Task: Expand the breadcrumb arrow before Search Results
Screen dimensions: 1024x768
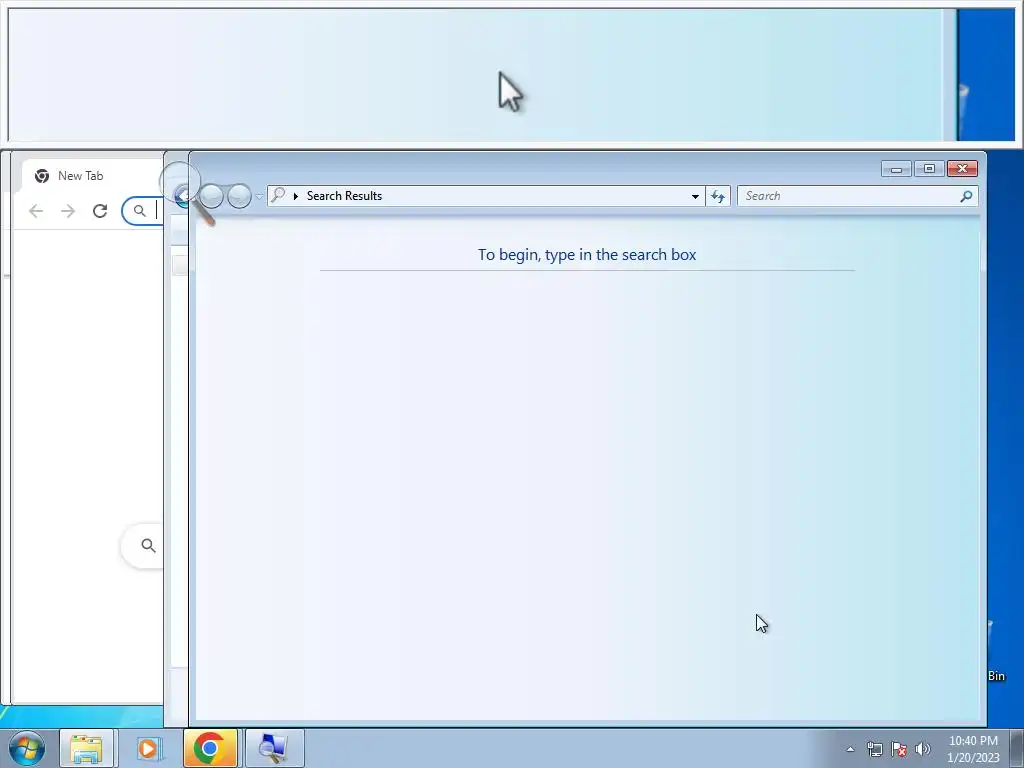Action: tap(296, 196)
